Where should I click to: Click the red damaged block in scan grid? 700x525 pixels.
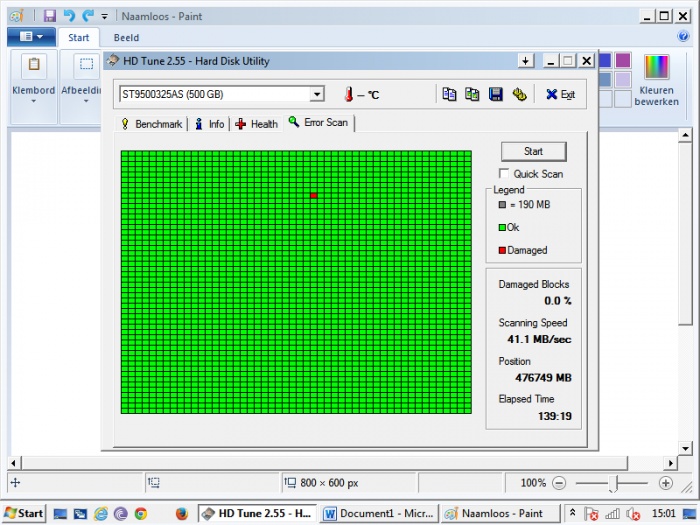[x=313, y=196]
